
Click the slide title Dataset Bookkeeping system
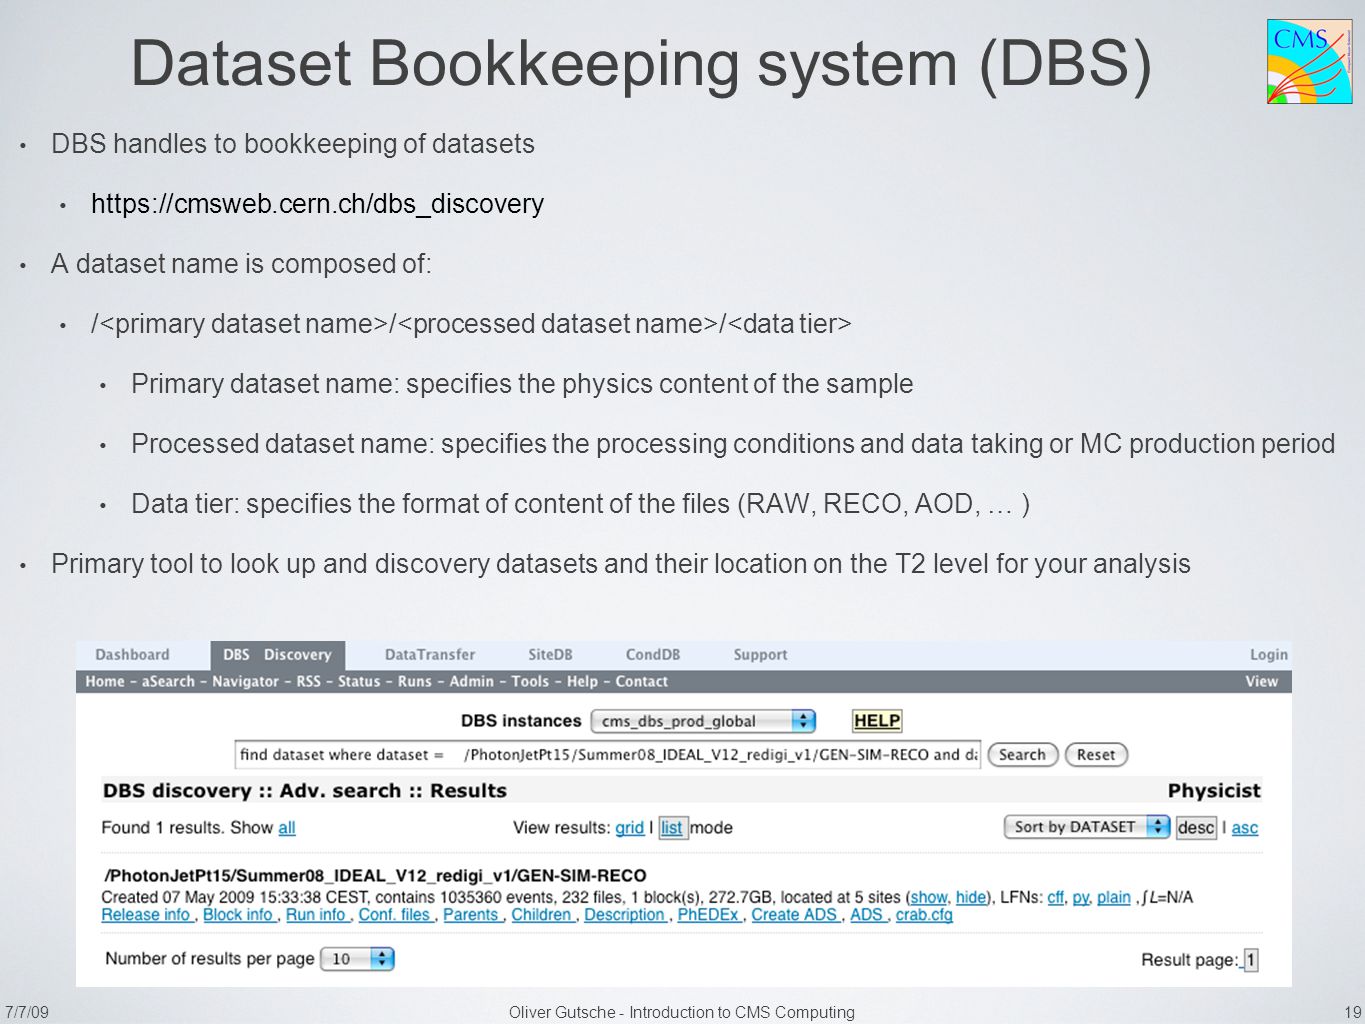[x=640, y=64]
